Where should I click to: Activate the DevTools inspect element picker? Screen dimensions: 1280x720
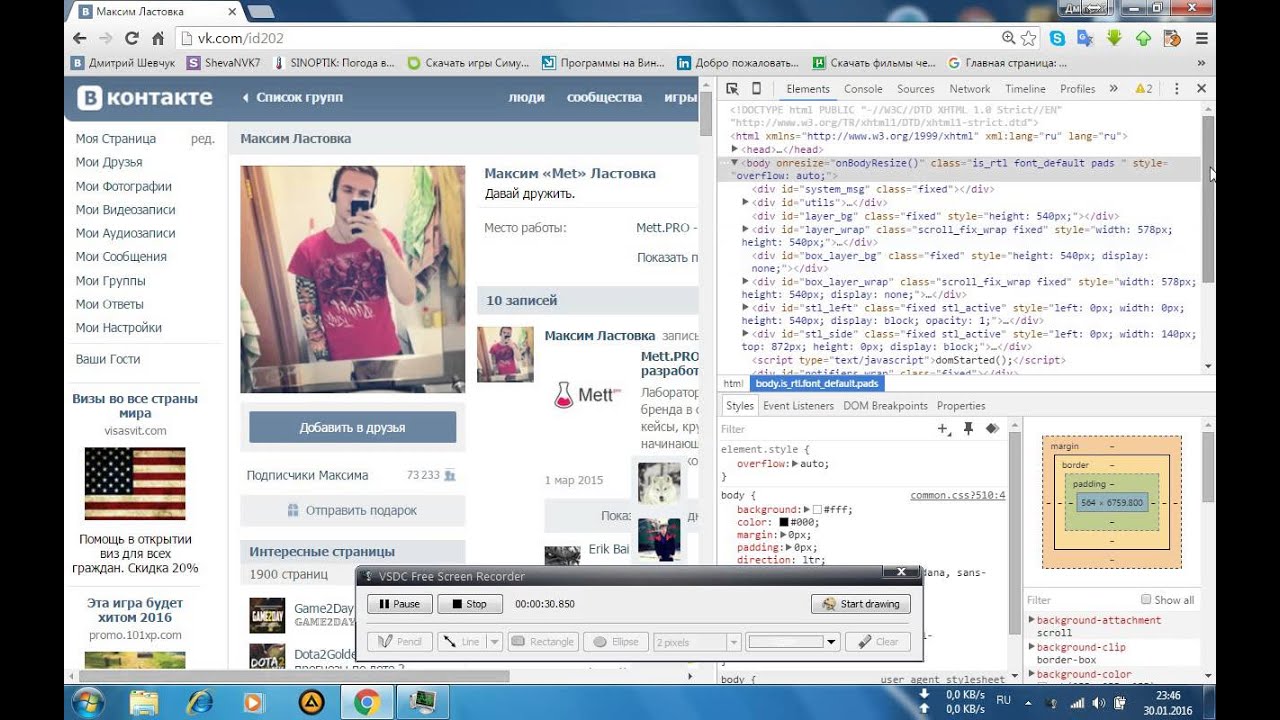[732, 89]
